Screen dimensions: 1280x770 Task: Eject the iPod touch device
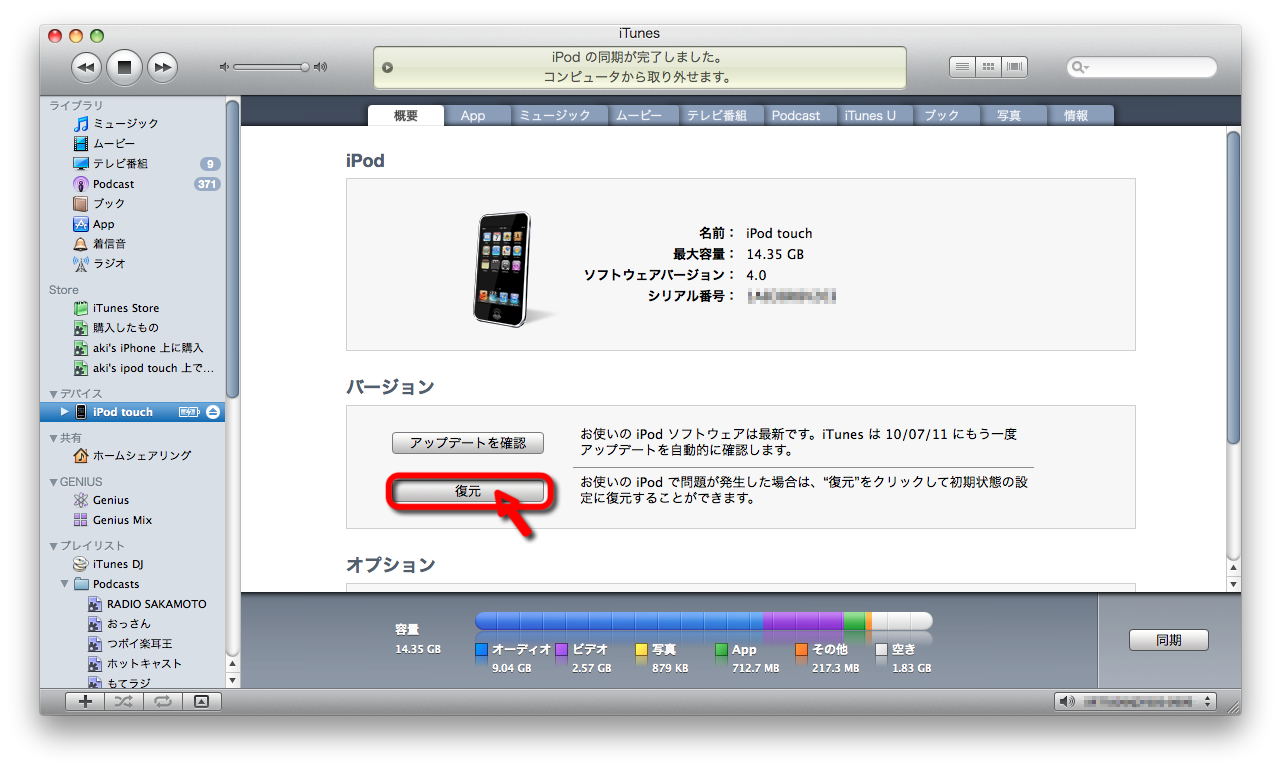click(x=213, y=412)
